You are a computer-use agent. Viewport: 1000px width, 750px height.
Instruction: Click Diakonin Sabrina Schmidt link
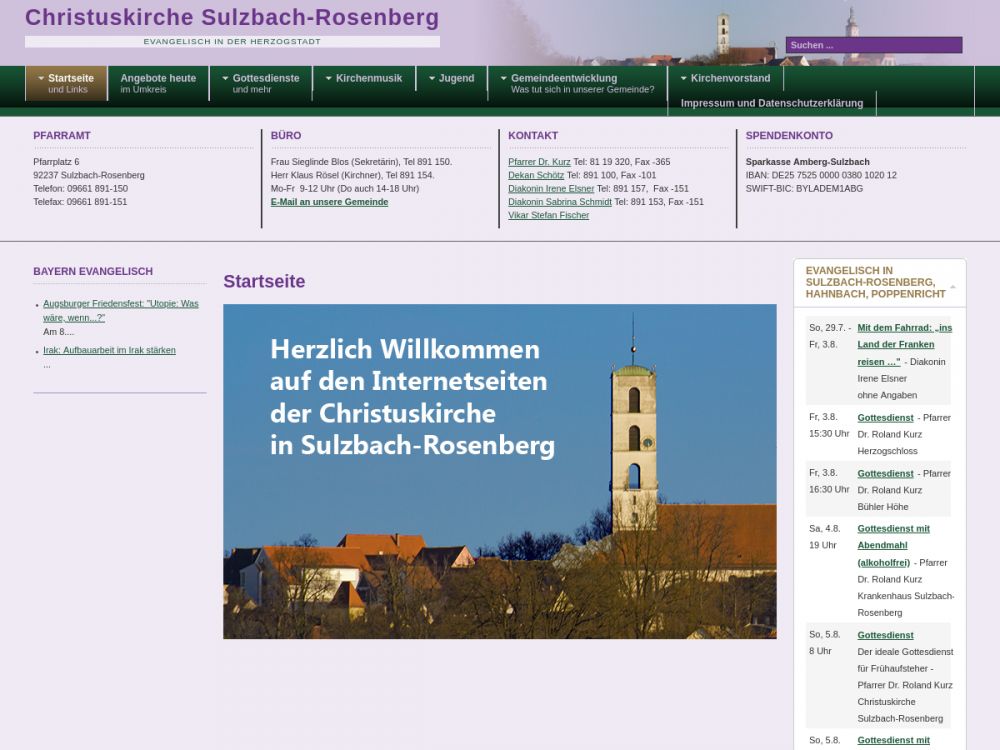point(559,202)
